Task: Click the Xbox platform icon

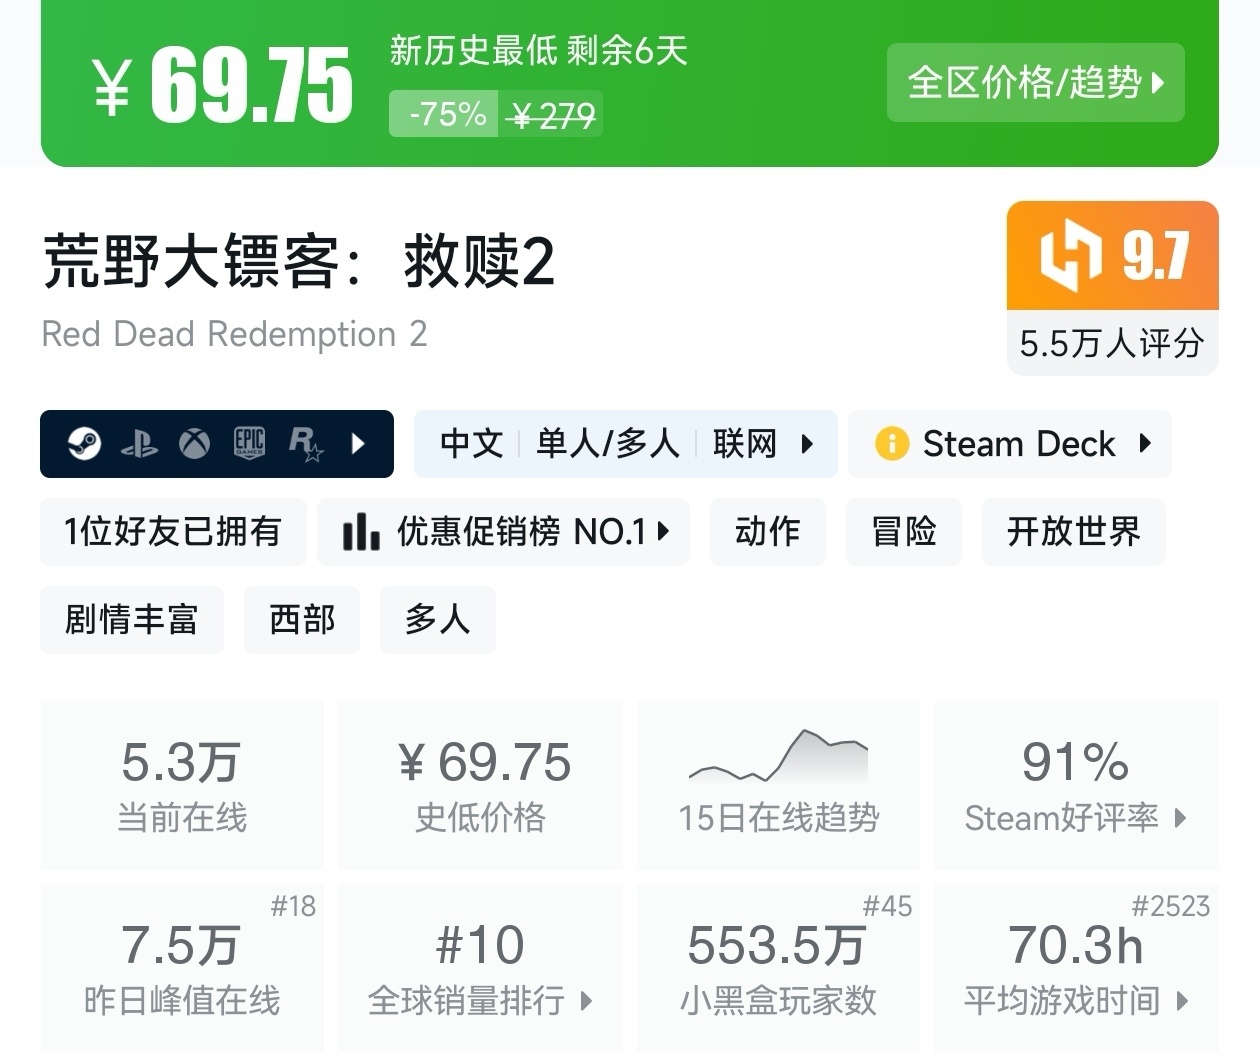Action: [194, 443]
